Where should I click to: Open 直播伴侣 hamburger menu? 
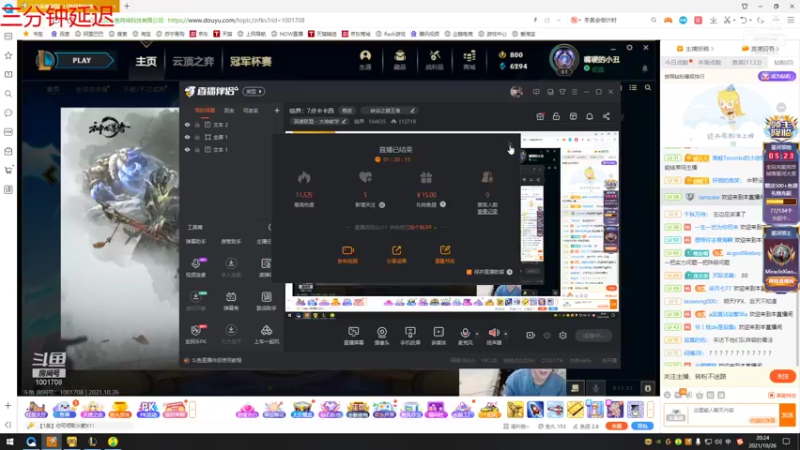(x=574, y=92)
